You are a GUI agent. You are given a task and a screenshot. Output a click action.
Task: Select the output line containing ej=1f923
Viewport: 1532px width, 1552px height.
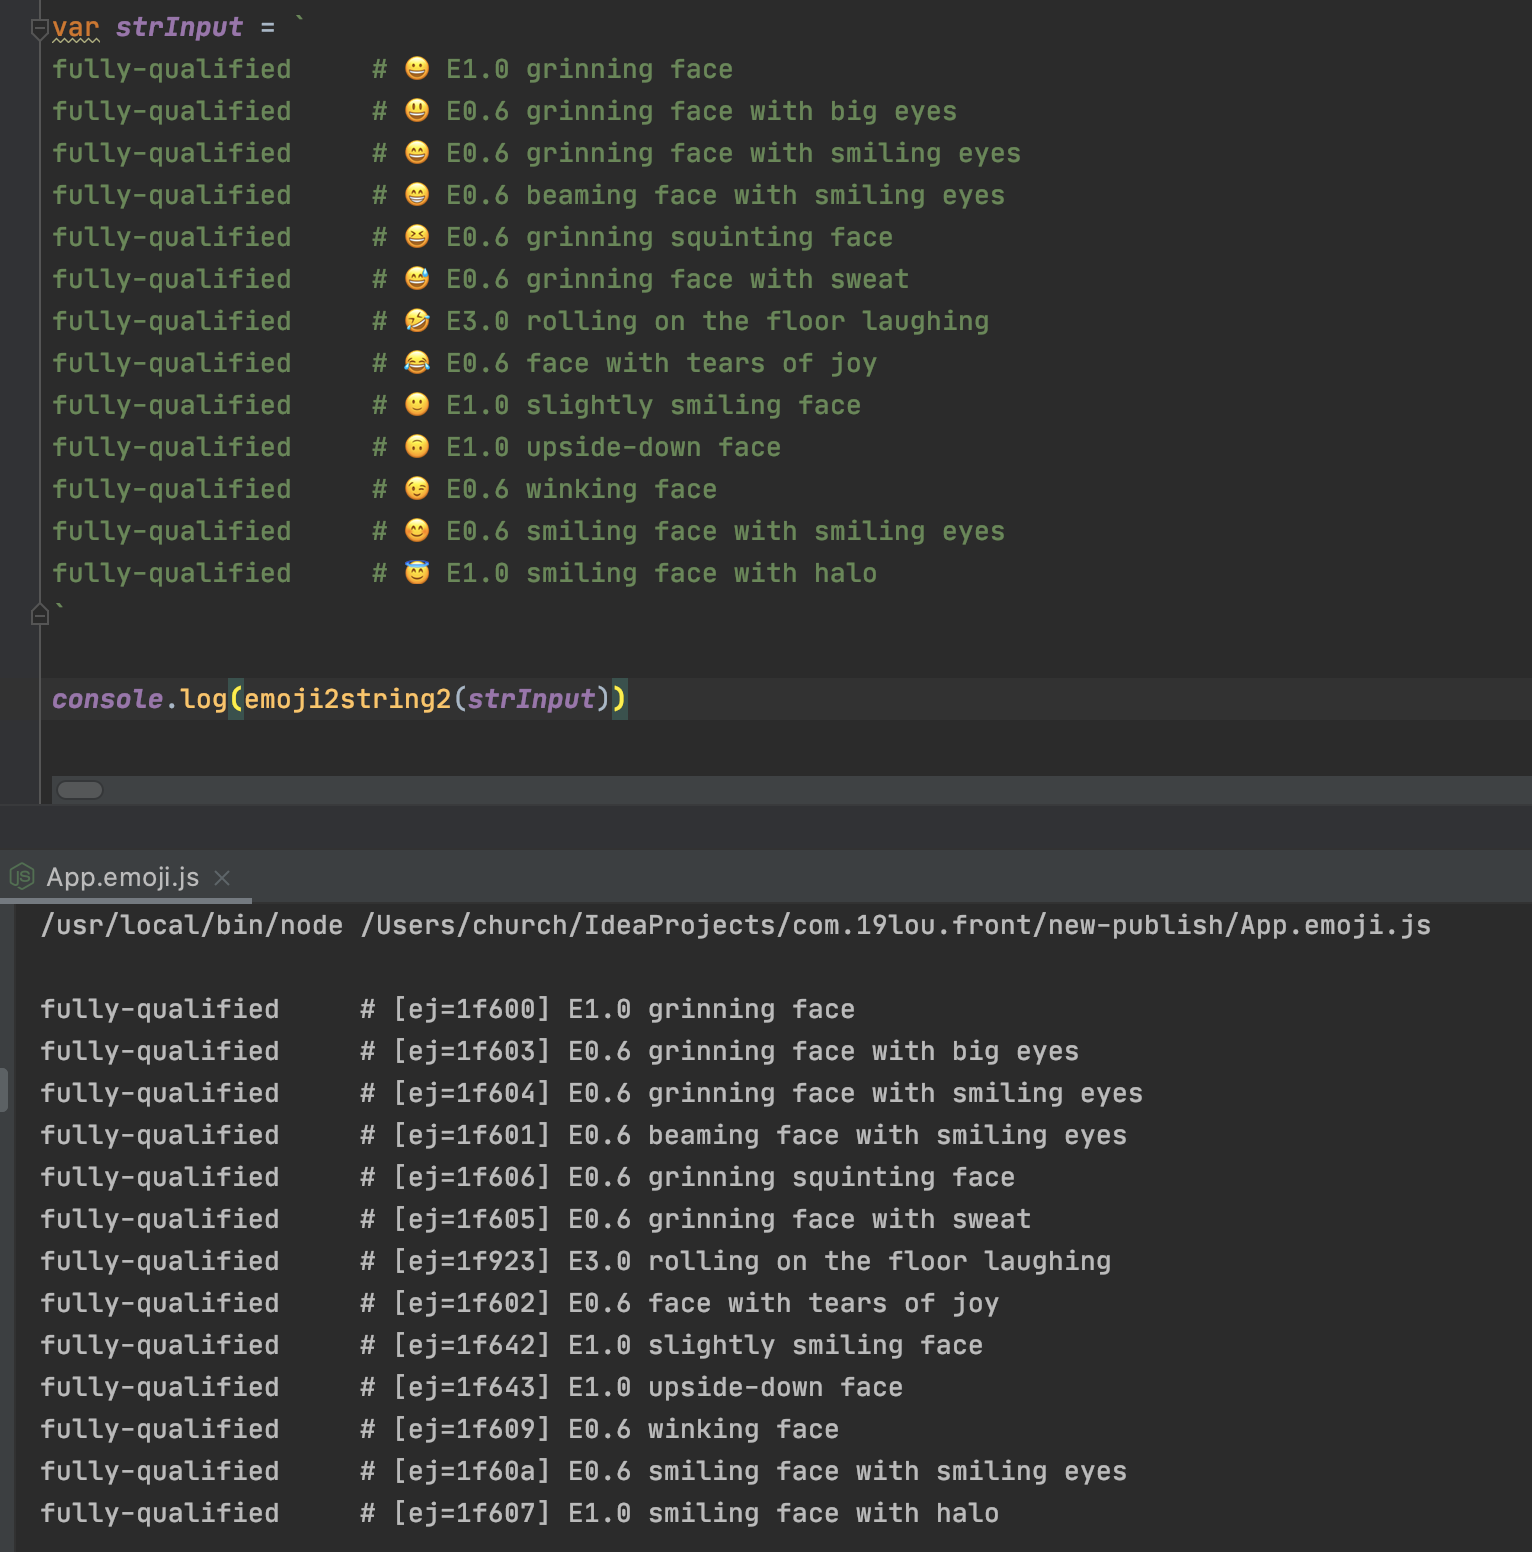tap(575, 1260)
